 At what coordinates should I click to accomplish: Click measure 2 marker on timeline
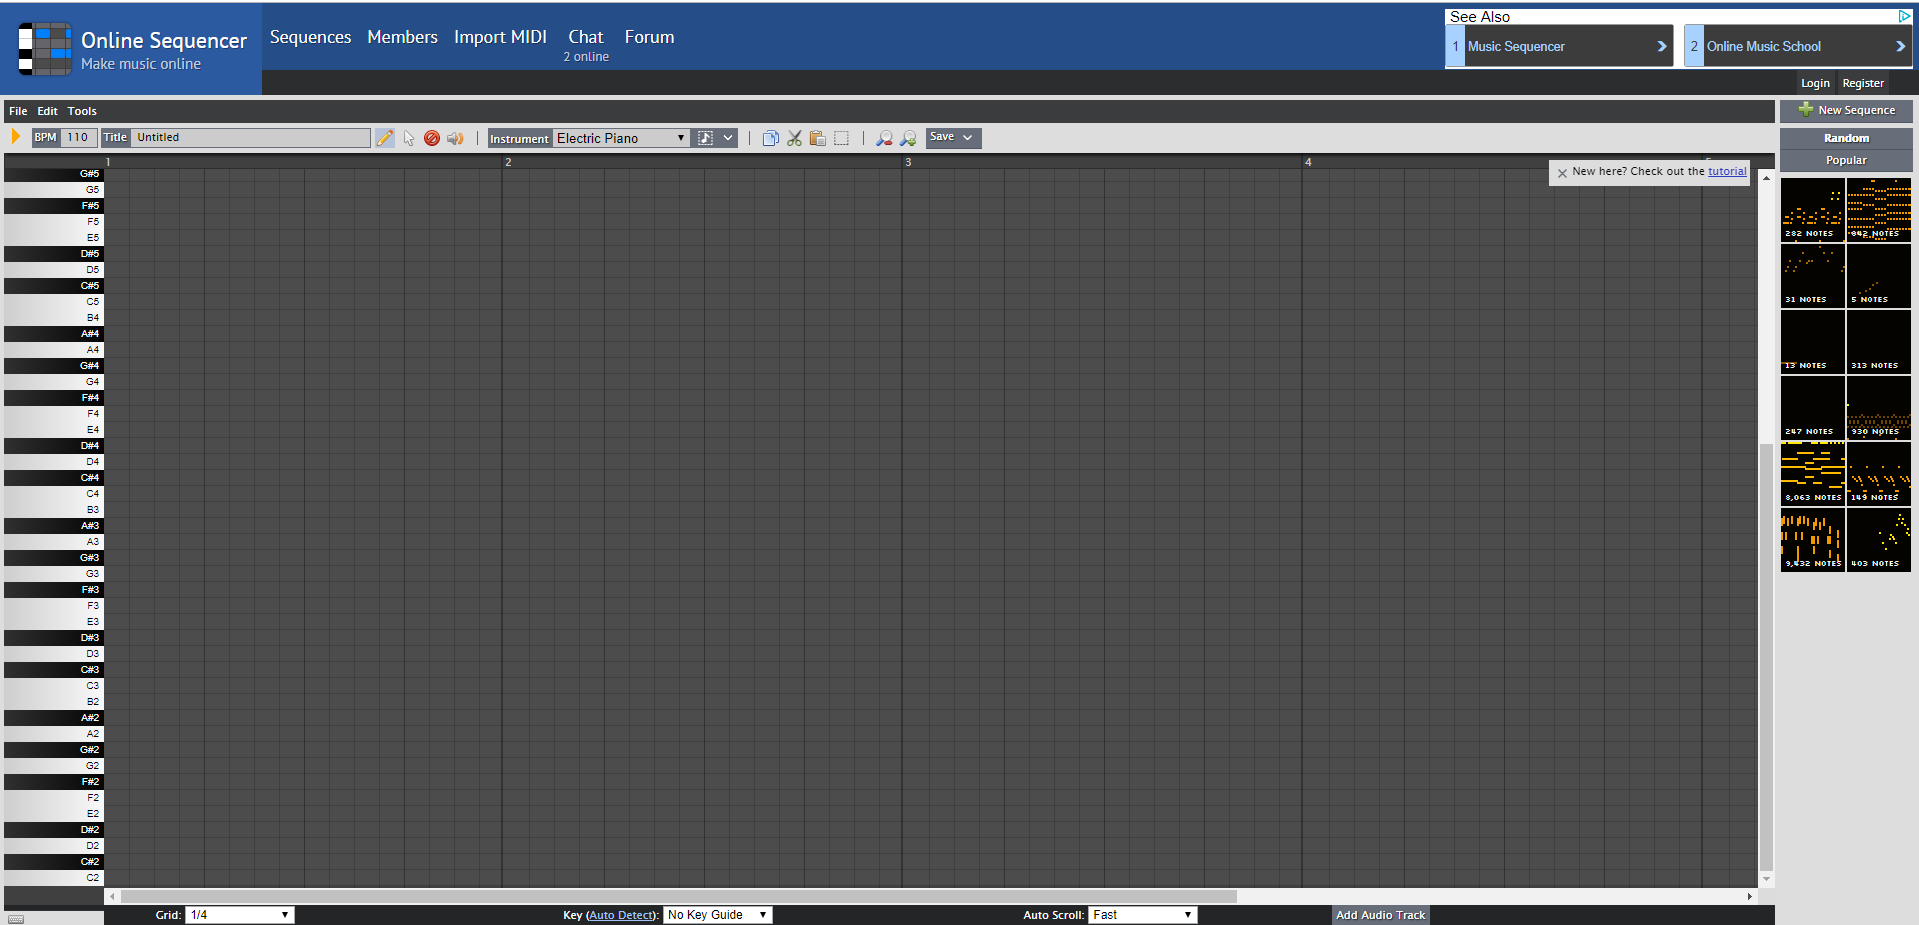508,162
